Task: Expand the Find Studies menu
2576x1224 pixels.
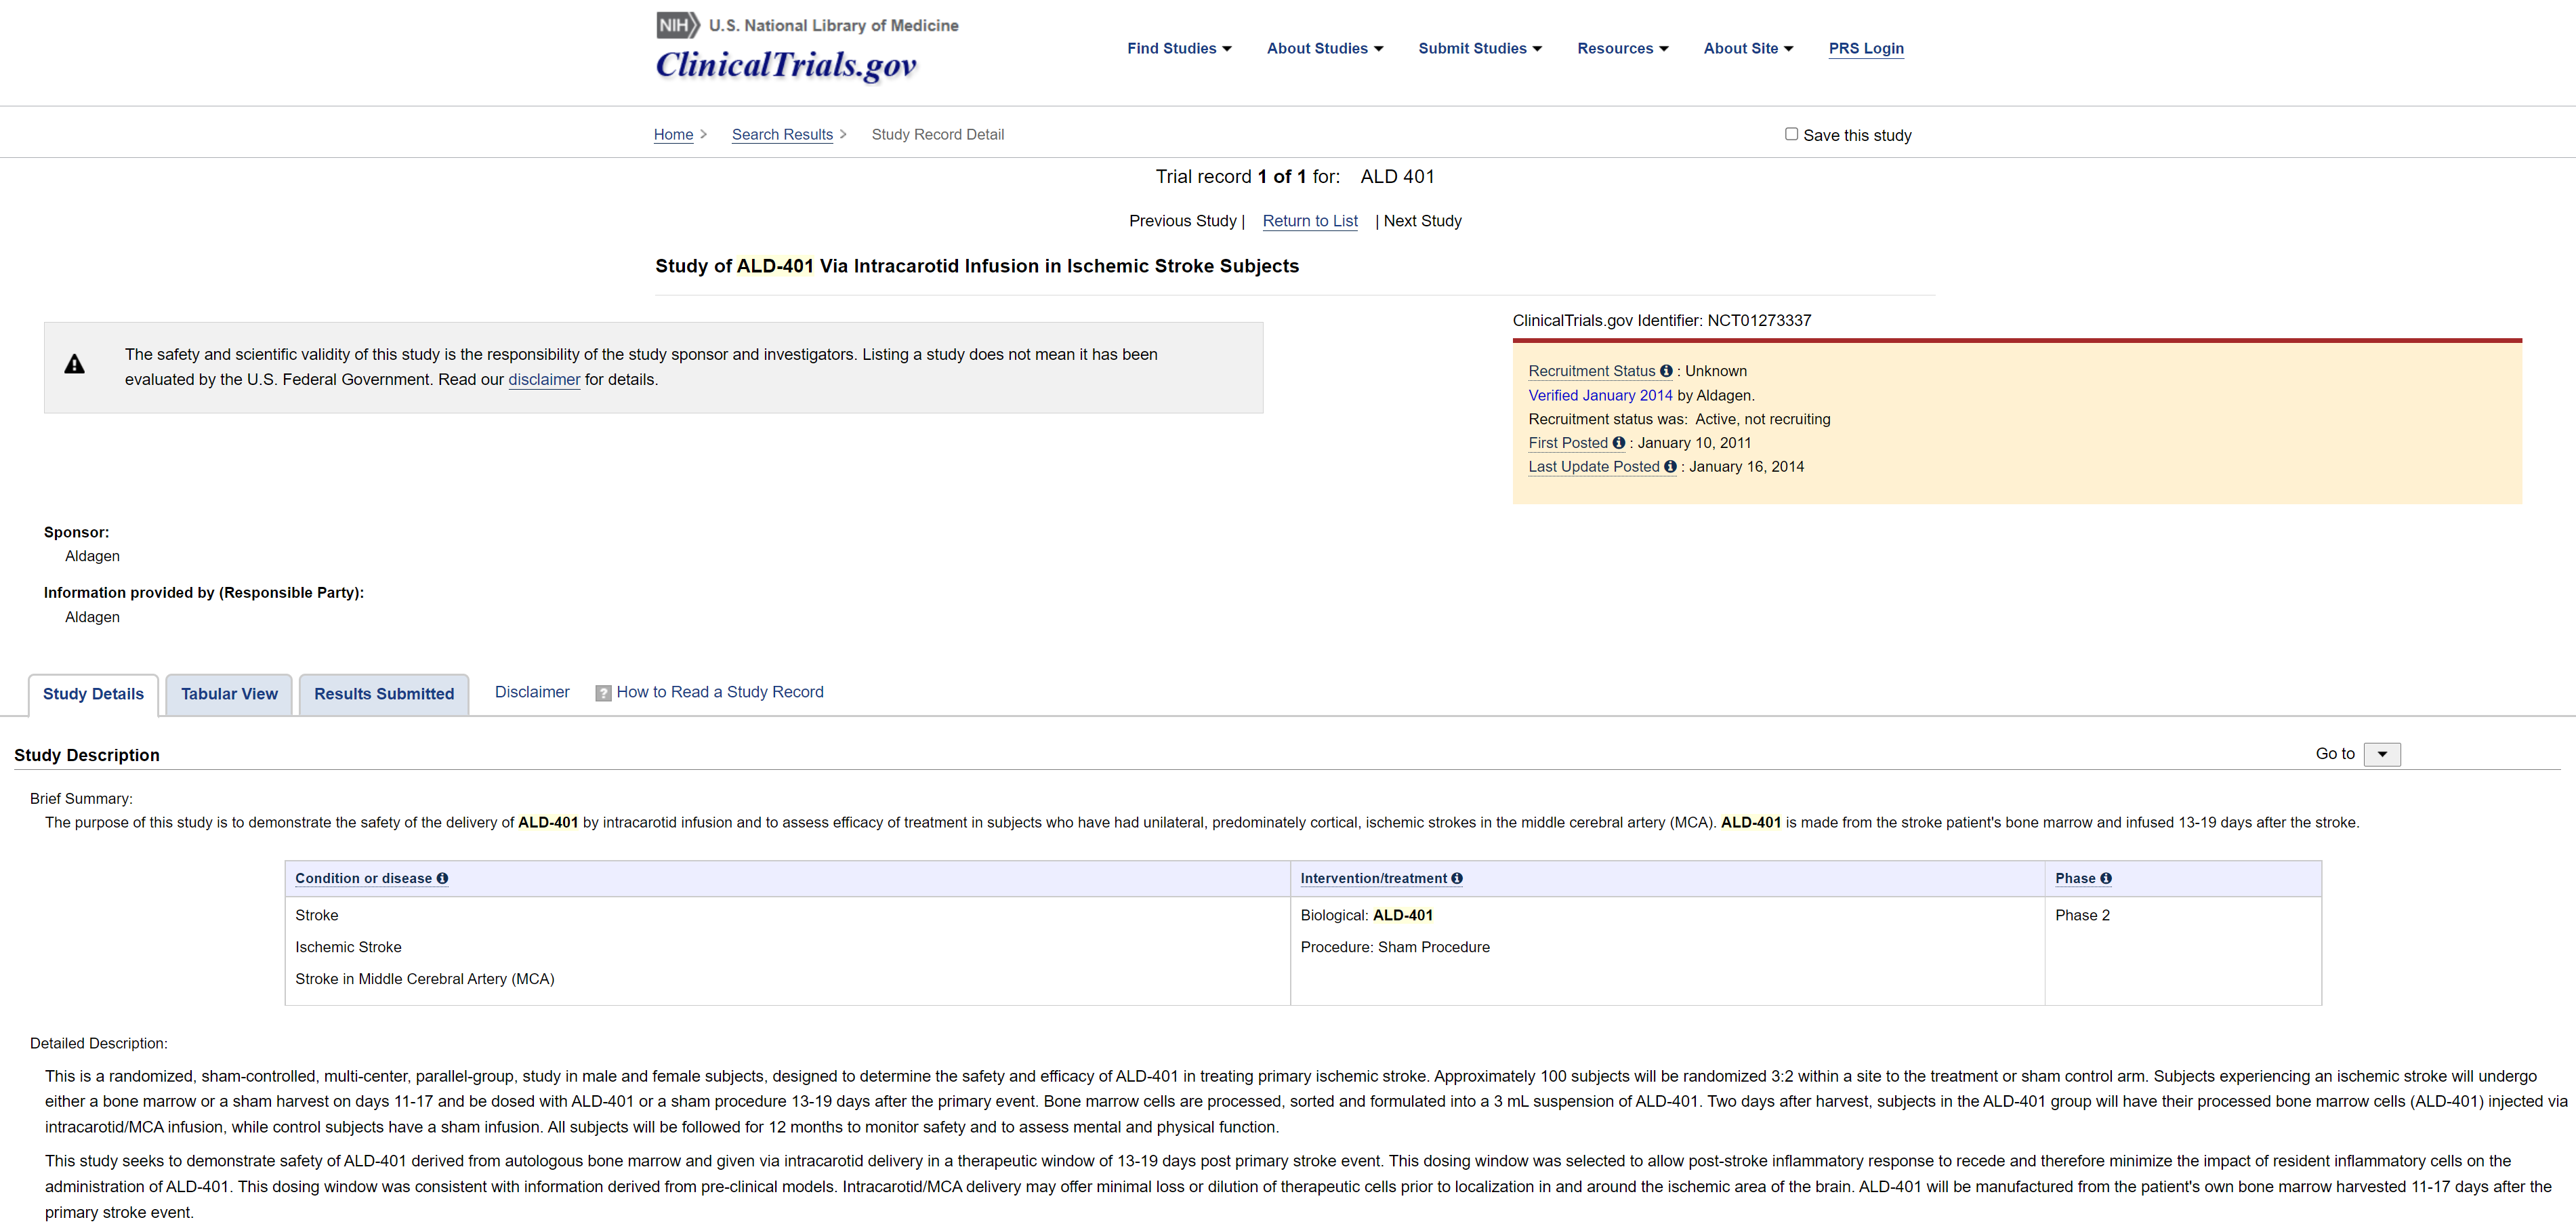Action: coord(1179,48)
